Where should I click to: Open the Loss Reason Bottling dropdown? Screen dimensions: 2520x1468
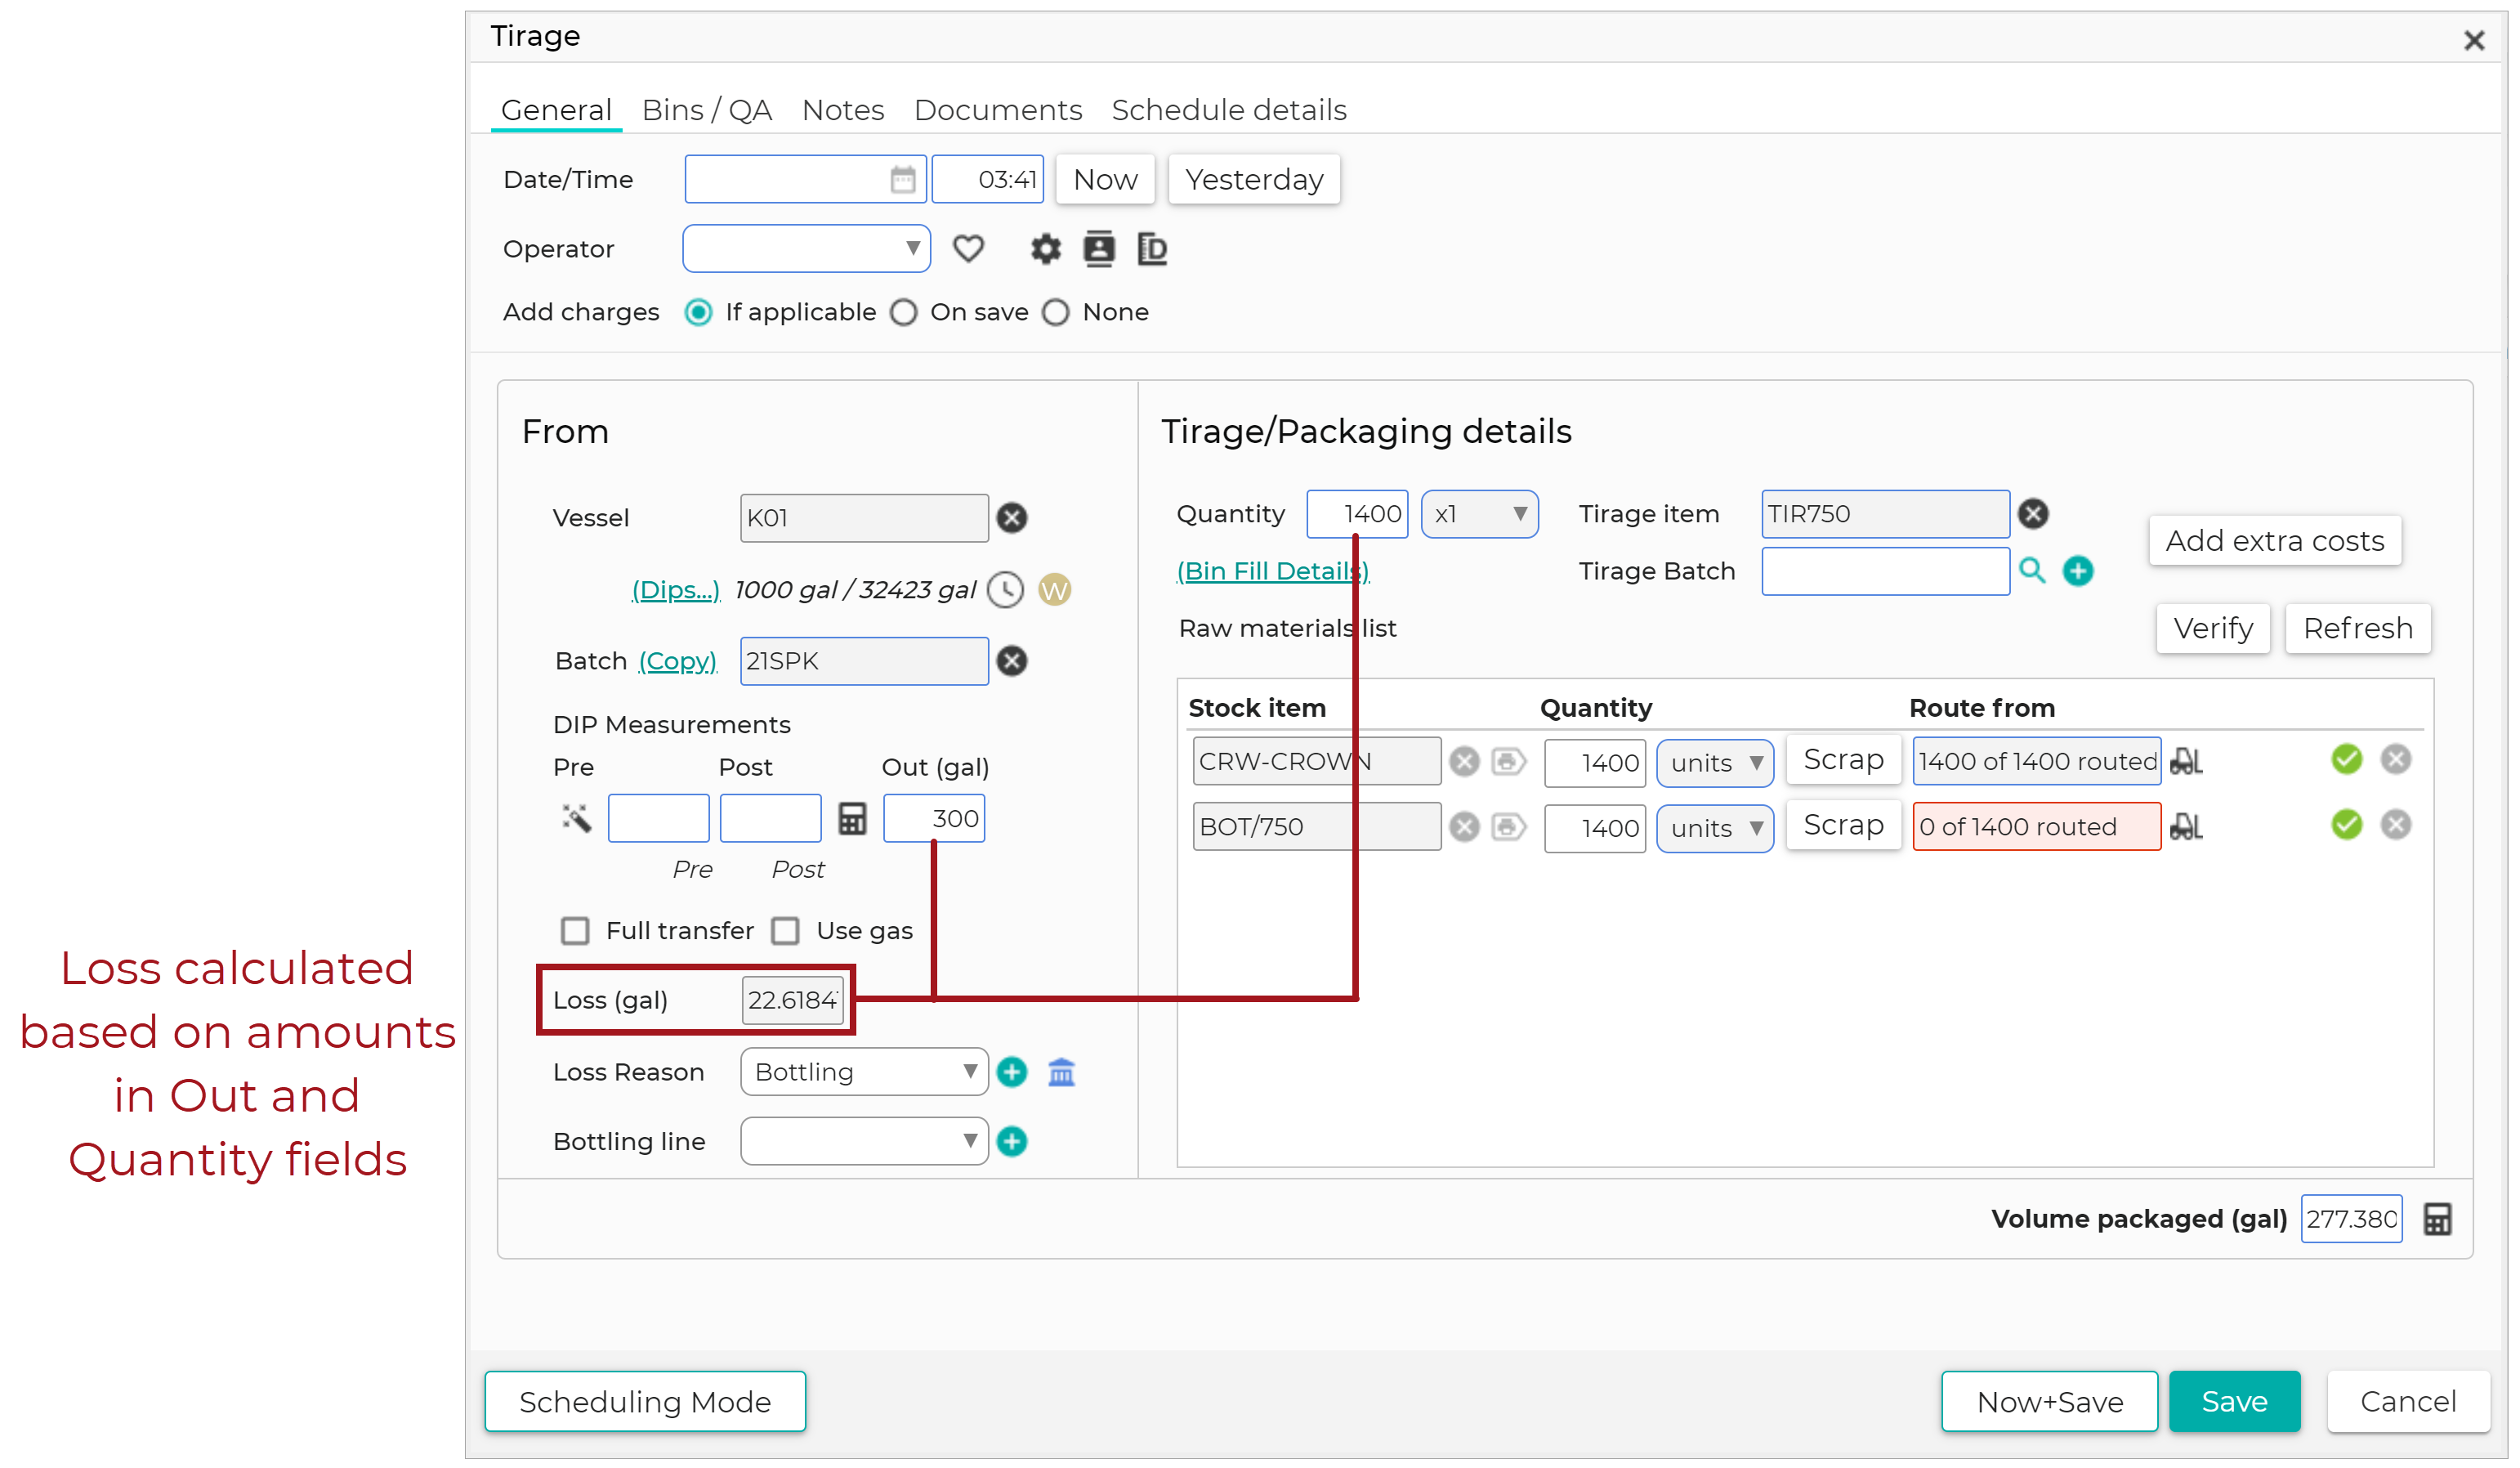coord(864,1072)
